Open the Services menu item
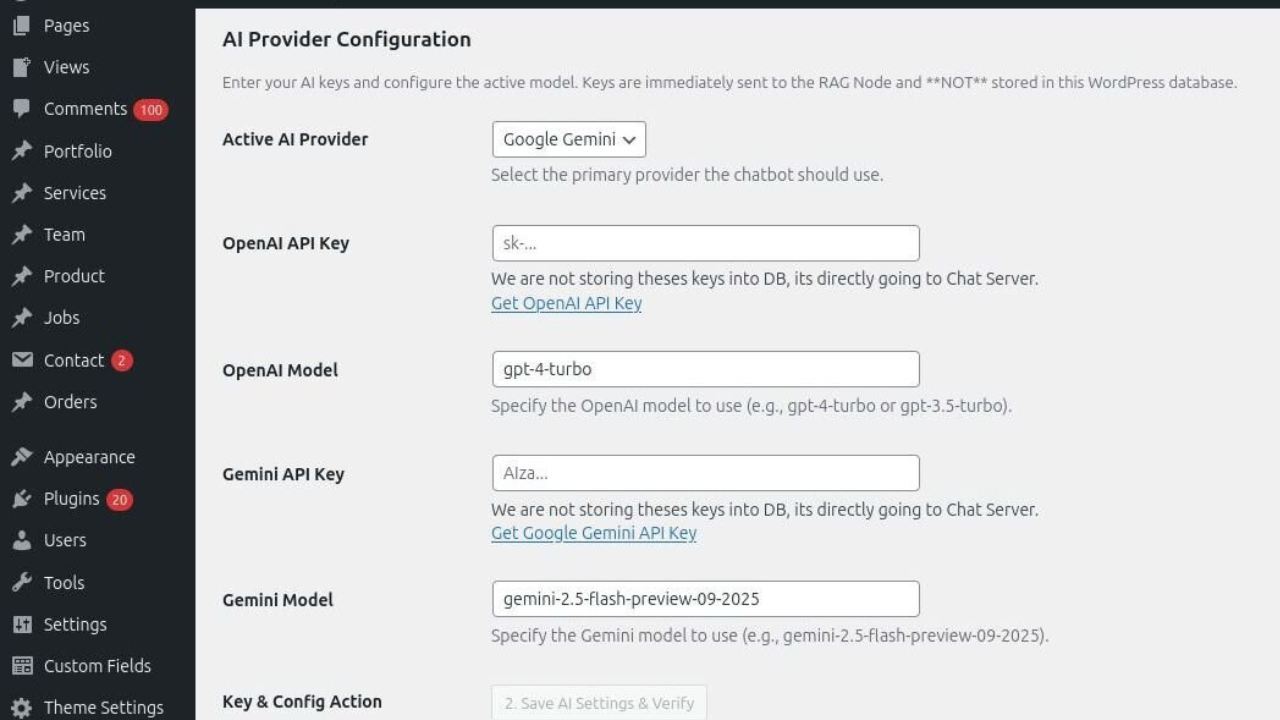 coord(74,193)
